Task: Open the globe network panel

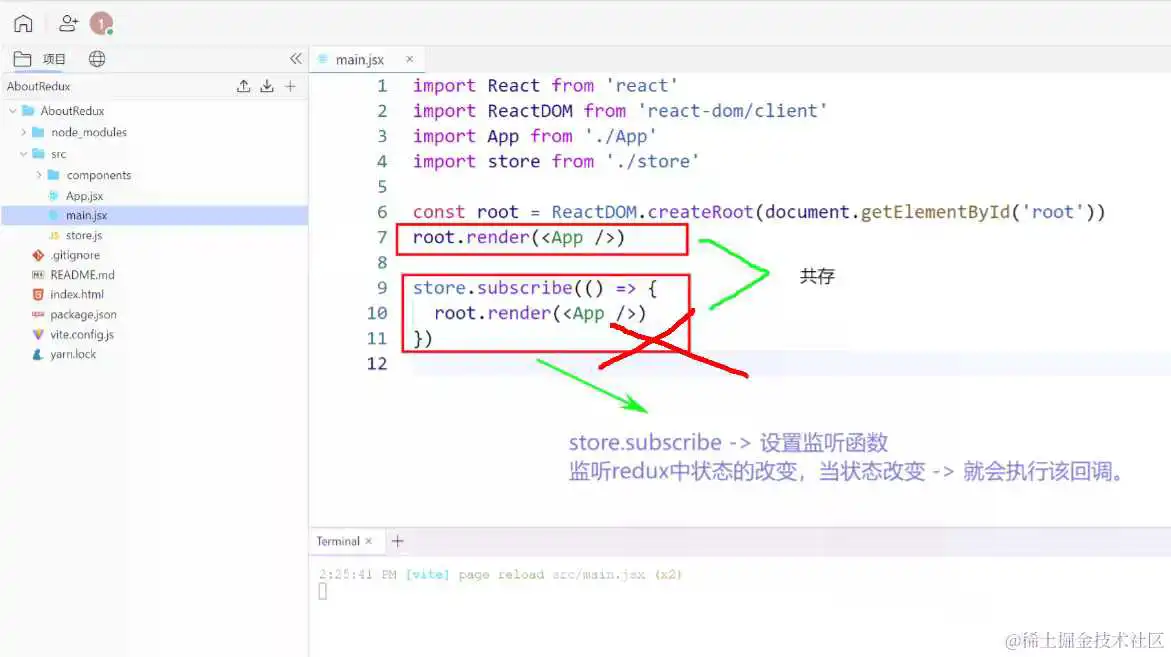Action: pos(97,59)
